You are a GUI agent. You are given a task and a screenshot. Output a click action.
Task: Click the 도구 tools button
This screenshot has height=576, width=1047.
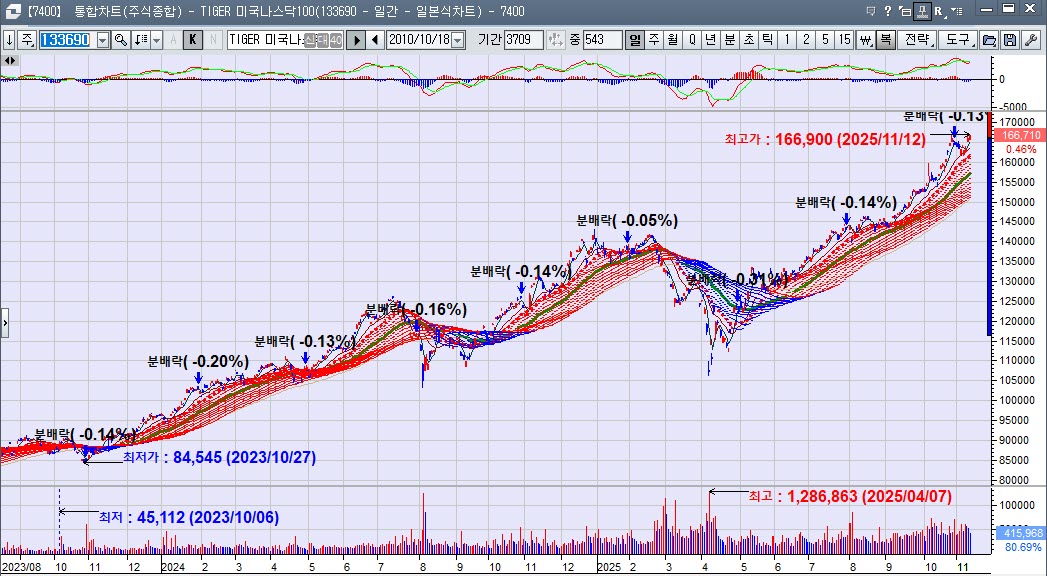(x=958, y=40)
